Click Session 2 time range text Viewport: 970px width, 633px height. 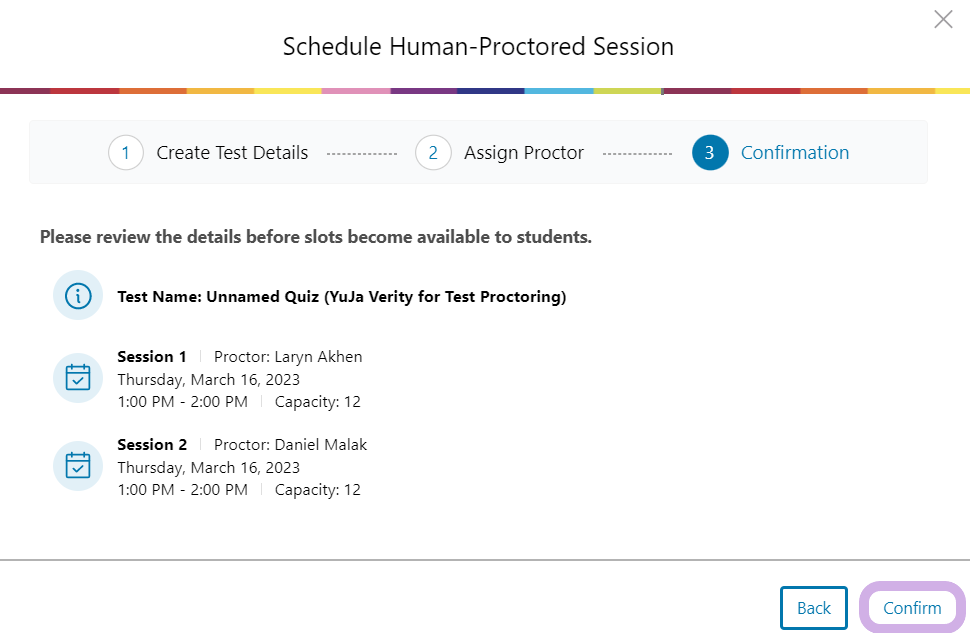(182, 490)
